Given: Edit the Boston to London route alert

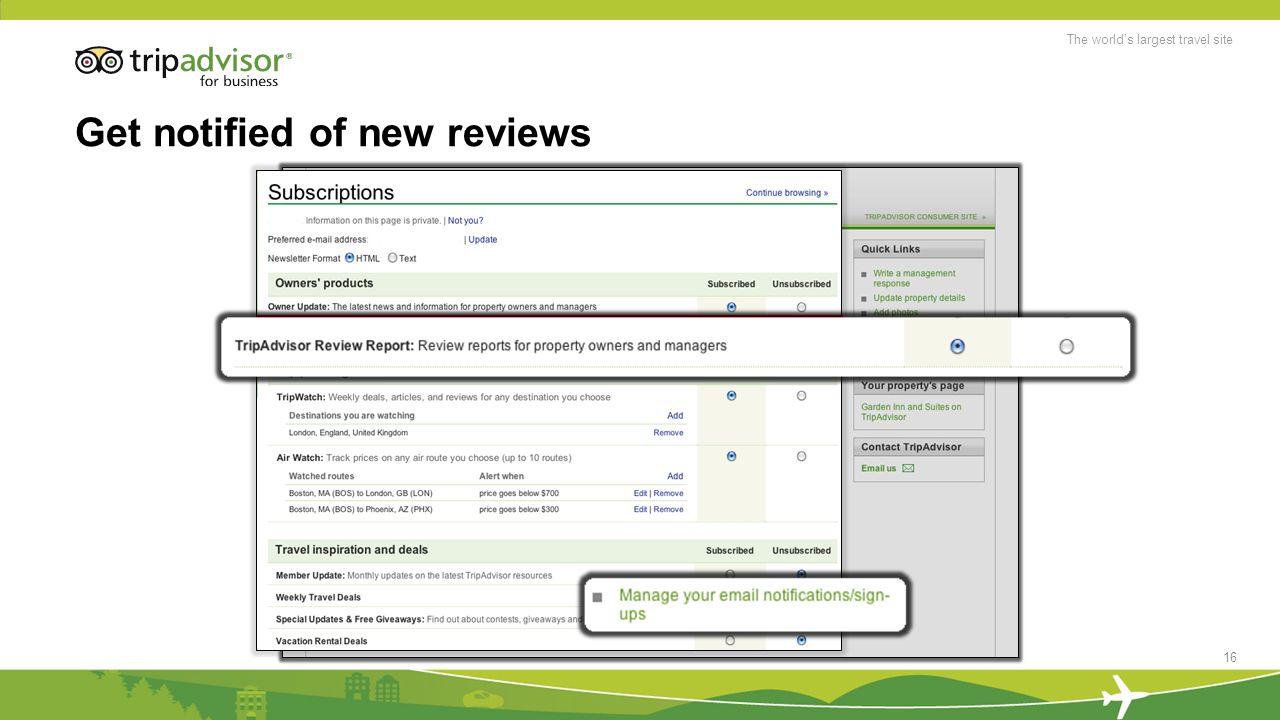Looking at the screenshot, I should (640, 493).
